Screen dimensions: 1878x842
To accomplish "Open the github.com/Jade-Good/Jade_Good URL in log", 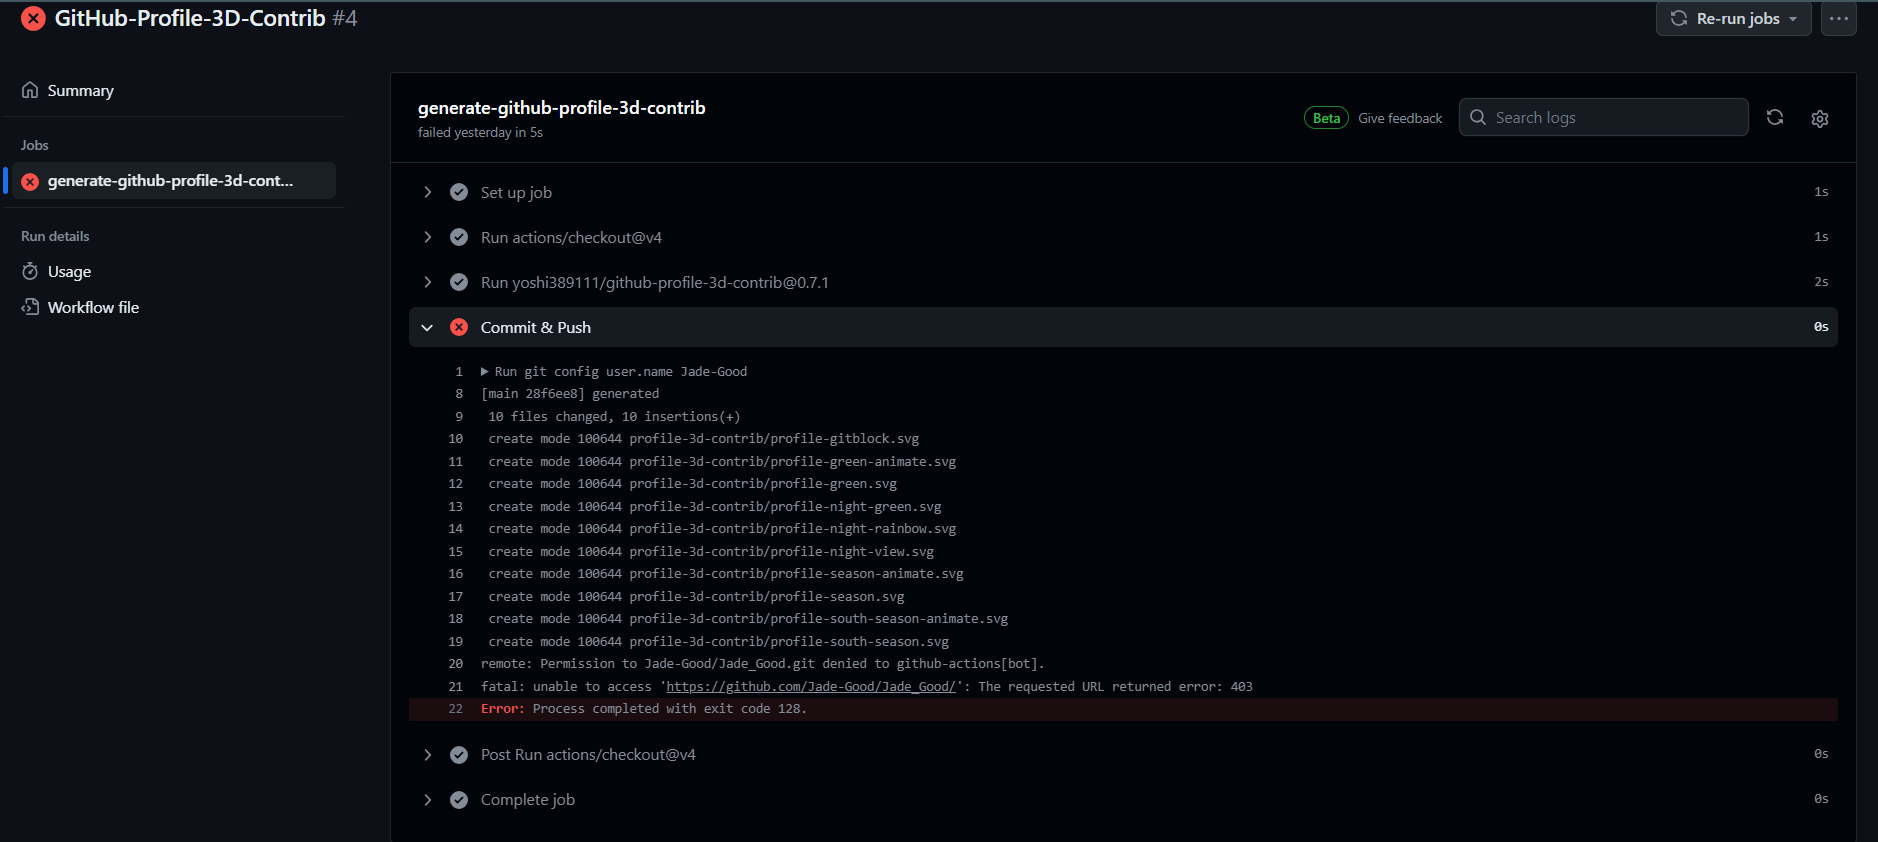I will pyautogui.click(x=811, y=687).
